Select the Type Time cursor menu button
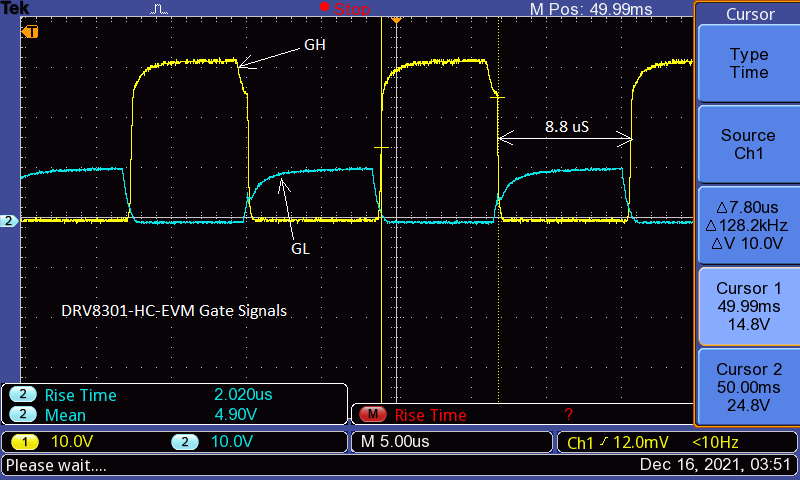Viewport: 800px width, 480px height. [748, 63]
